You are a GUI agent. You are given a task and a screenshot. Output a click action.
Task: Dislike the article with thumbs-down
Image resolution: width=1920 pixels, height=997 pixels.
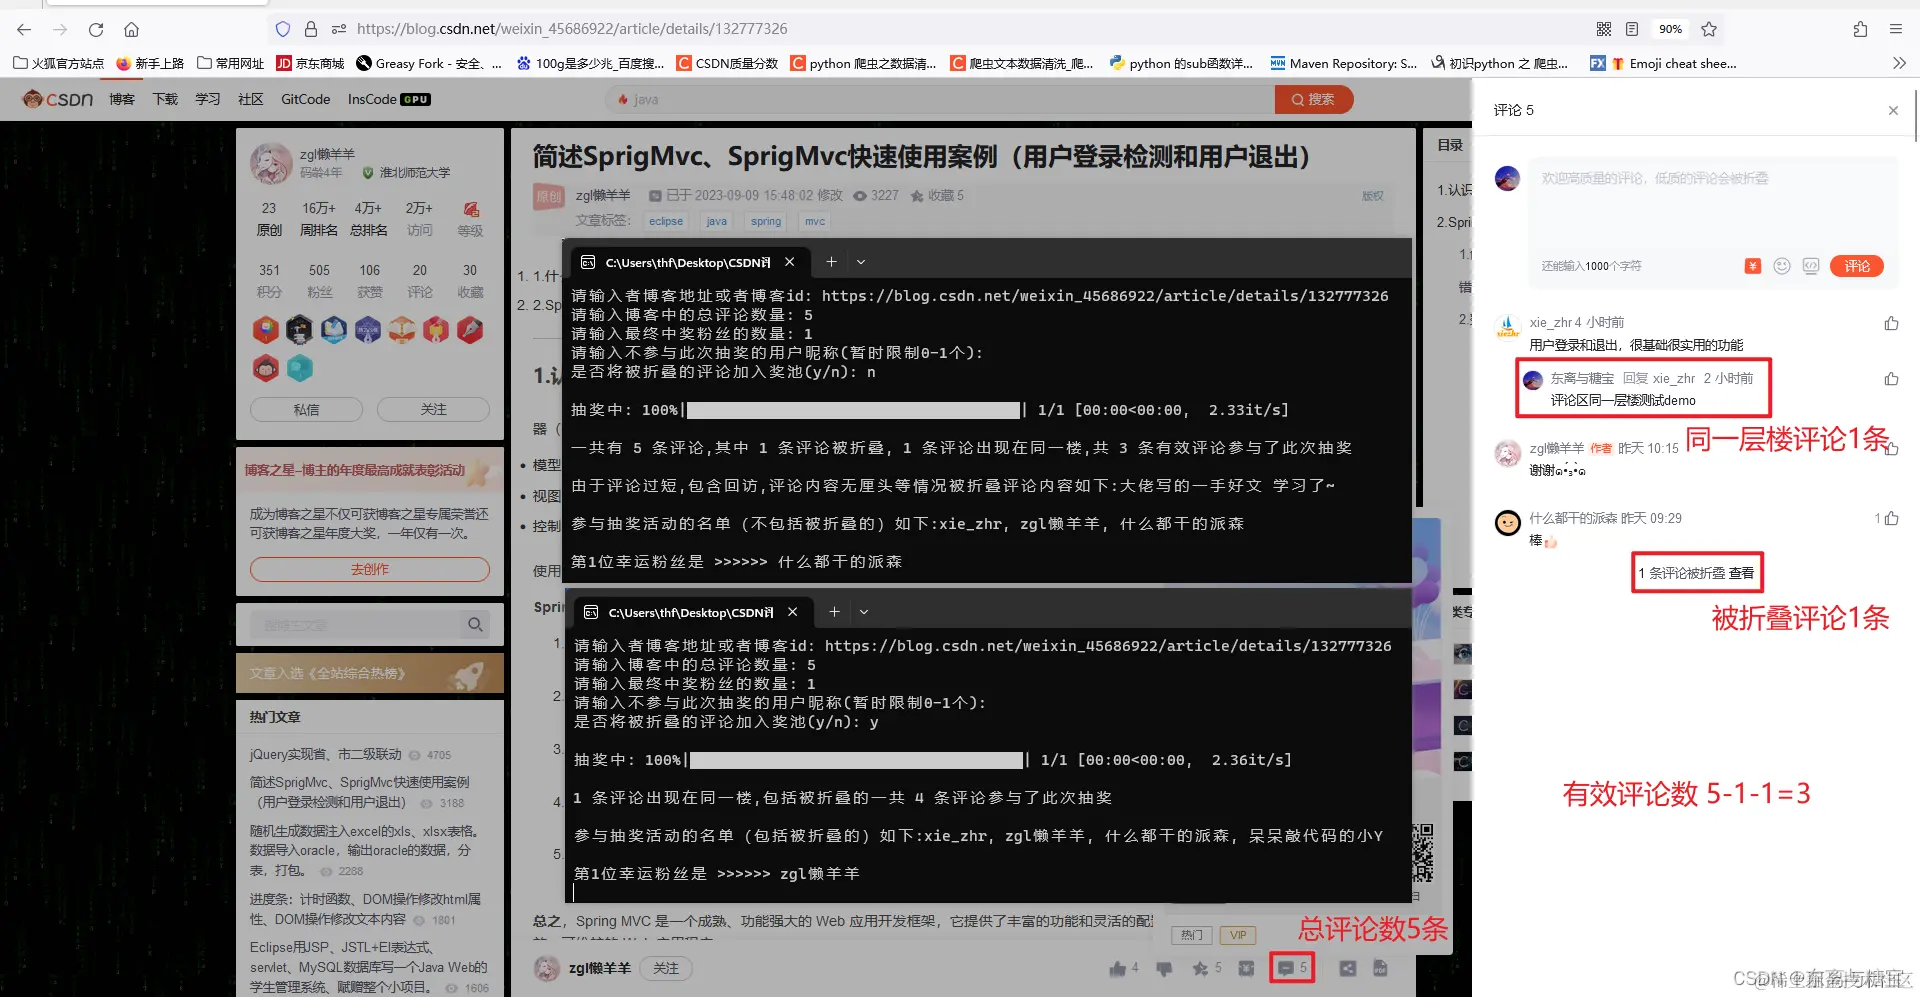coord(1163,968)
